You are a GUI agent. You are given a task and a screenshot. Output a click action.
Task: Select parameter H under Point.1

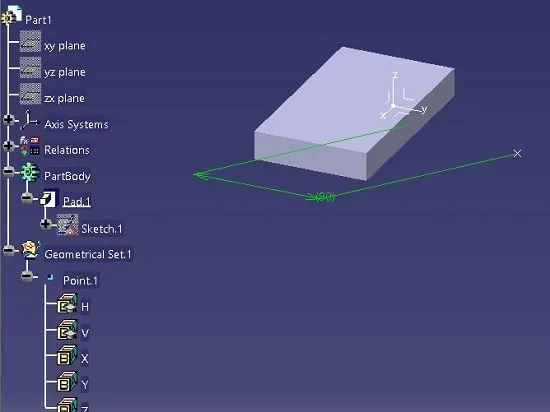coord(85,307)
